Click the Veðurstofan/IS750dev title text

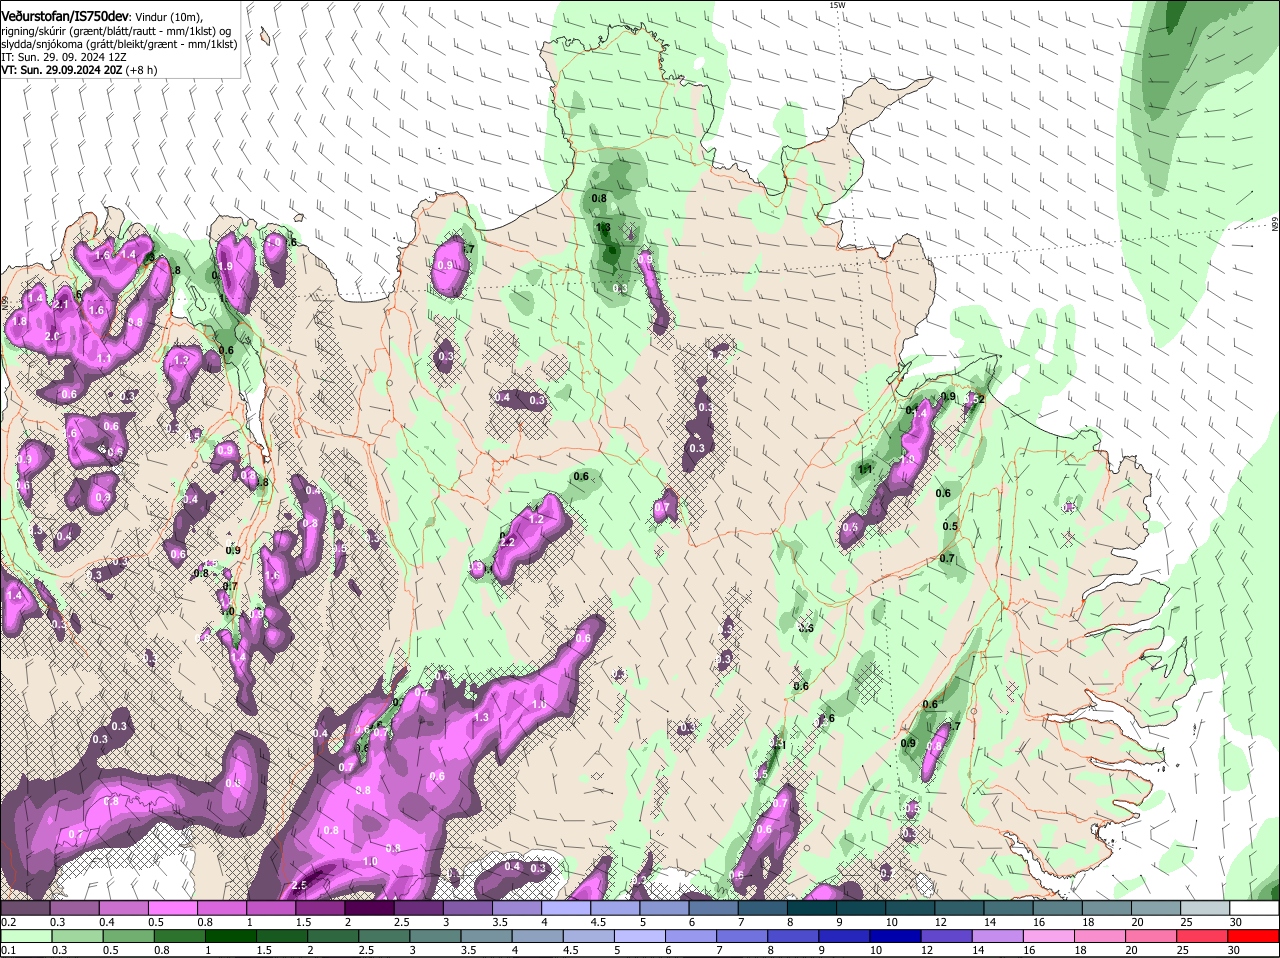click(x=65, y=15)
